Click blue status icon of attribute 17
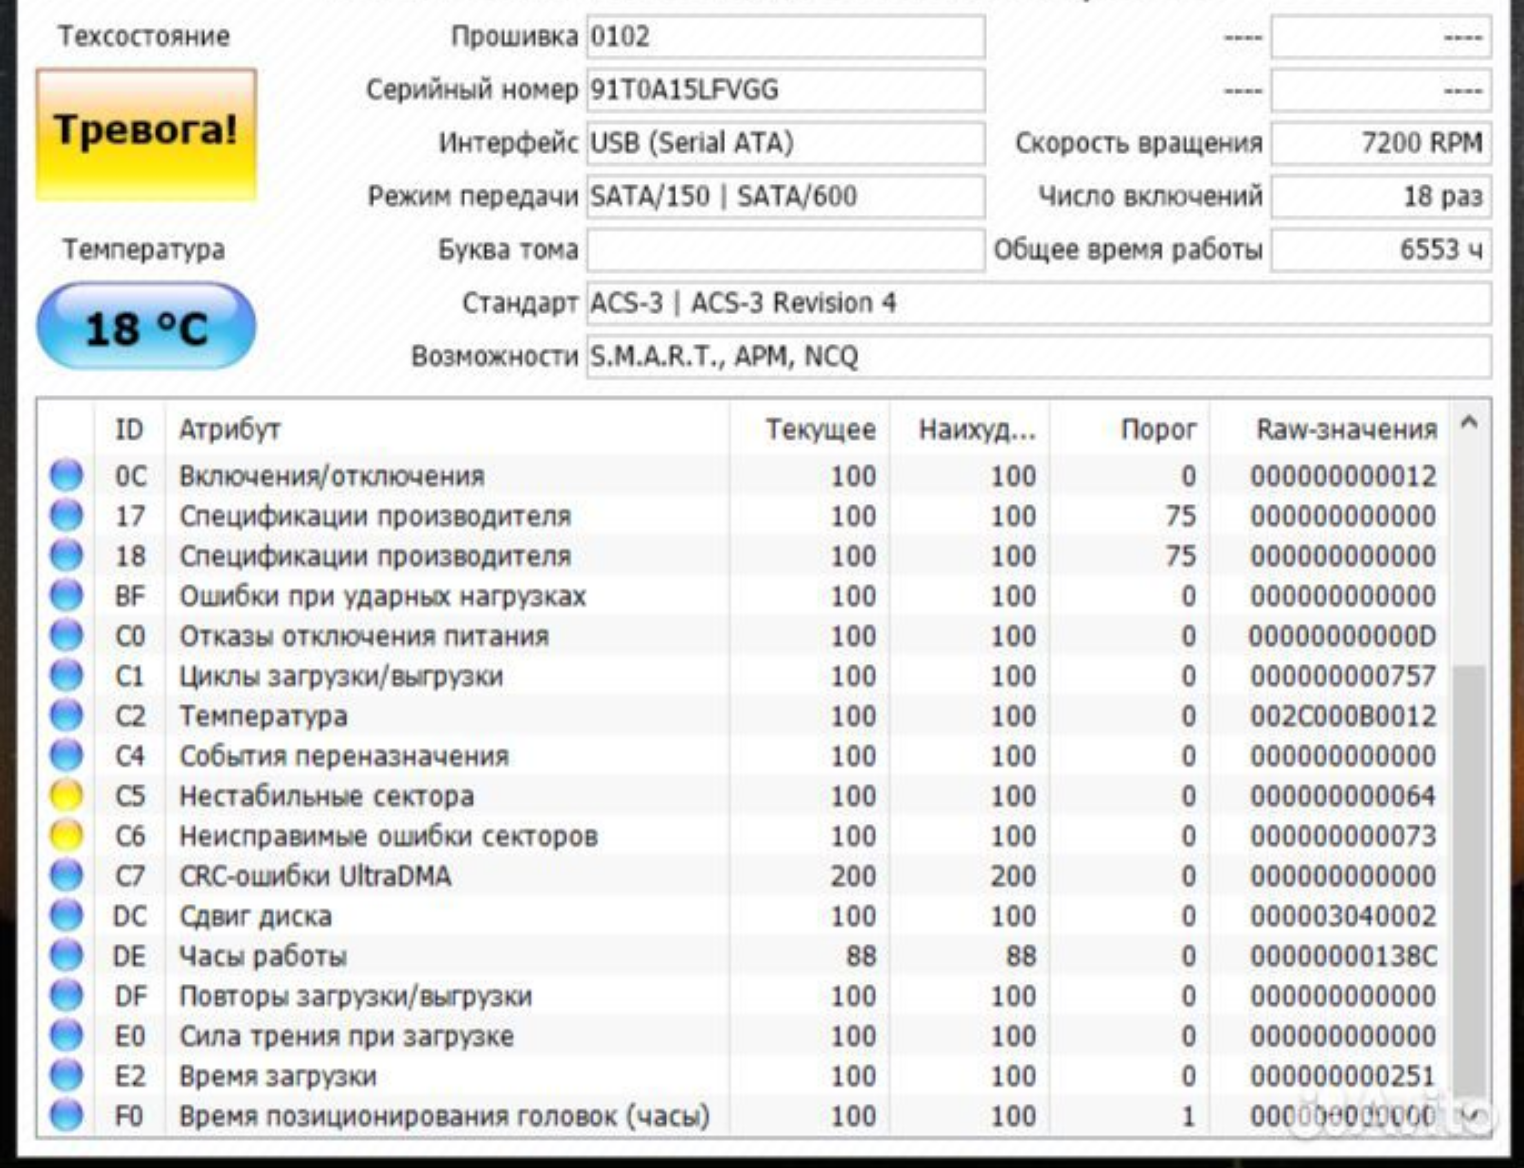Image resolution: width=1524 pixels, height=1168 pixels. (x=66, y=515)
